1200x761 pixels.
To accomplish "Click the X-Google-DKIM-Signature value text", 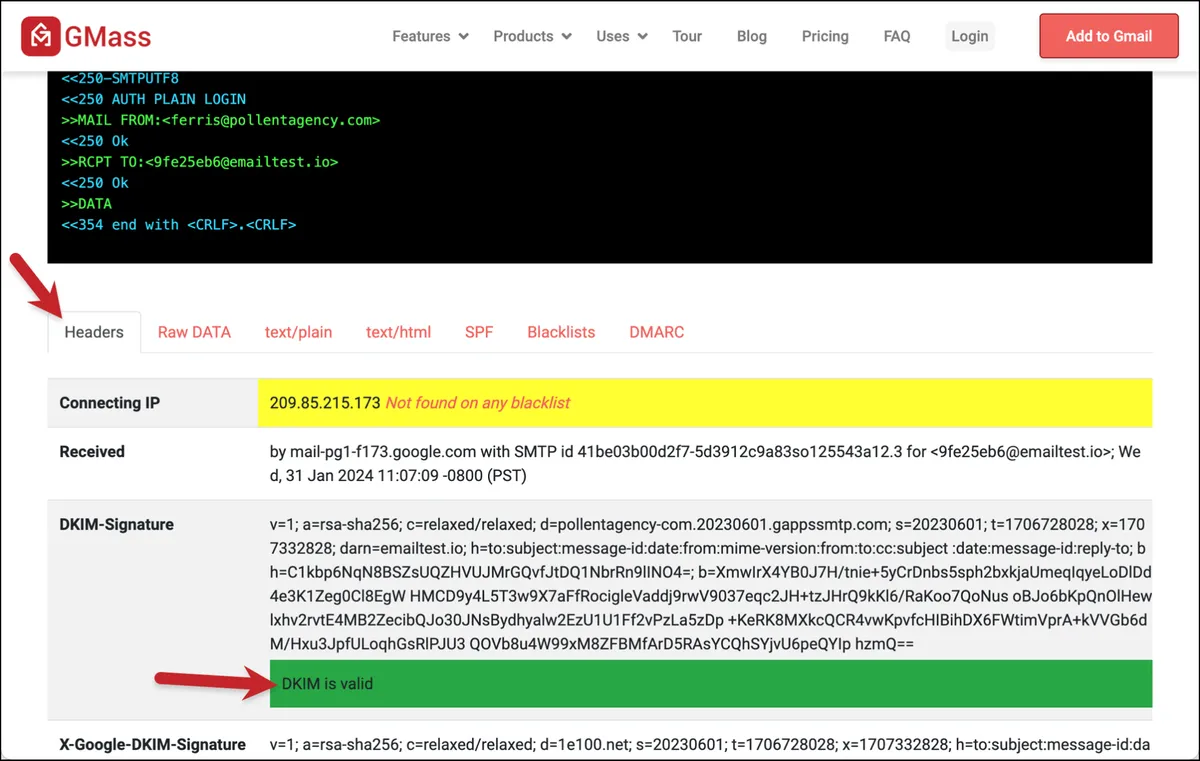I will 710,744.
